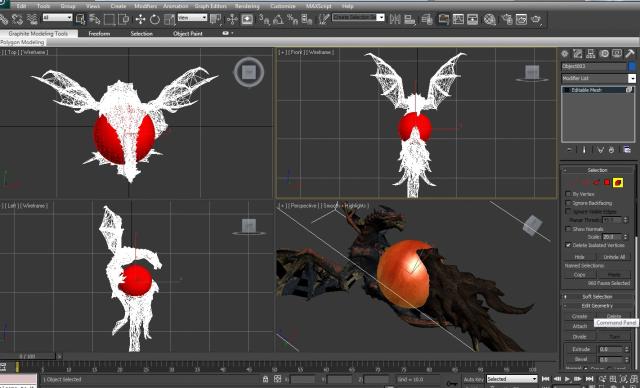Click the Top viewport ViewCube
The image size is (640, 388).
[249, 73]
